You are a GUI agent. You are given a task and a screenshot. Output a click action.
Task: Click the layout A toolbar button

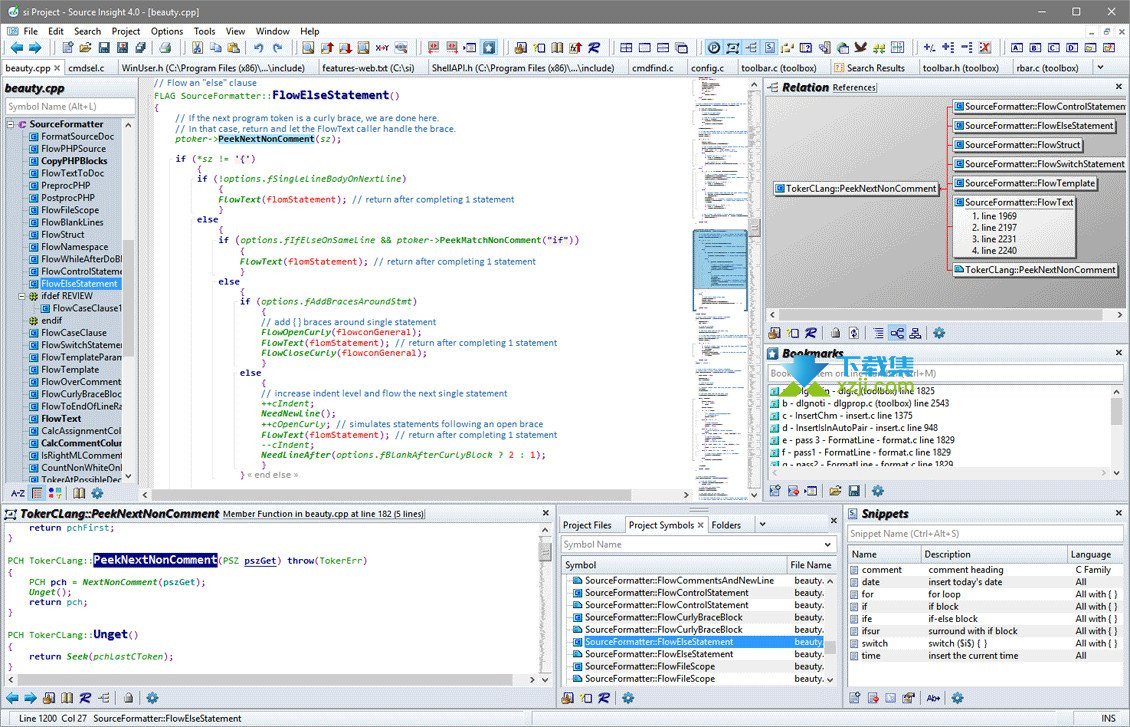click(x=1017, y=48)
